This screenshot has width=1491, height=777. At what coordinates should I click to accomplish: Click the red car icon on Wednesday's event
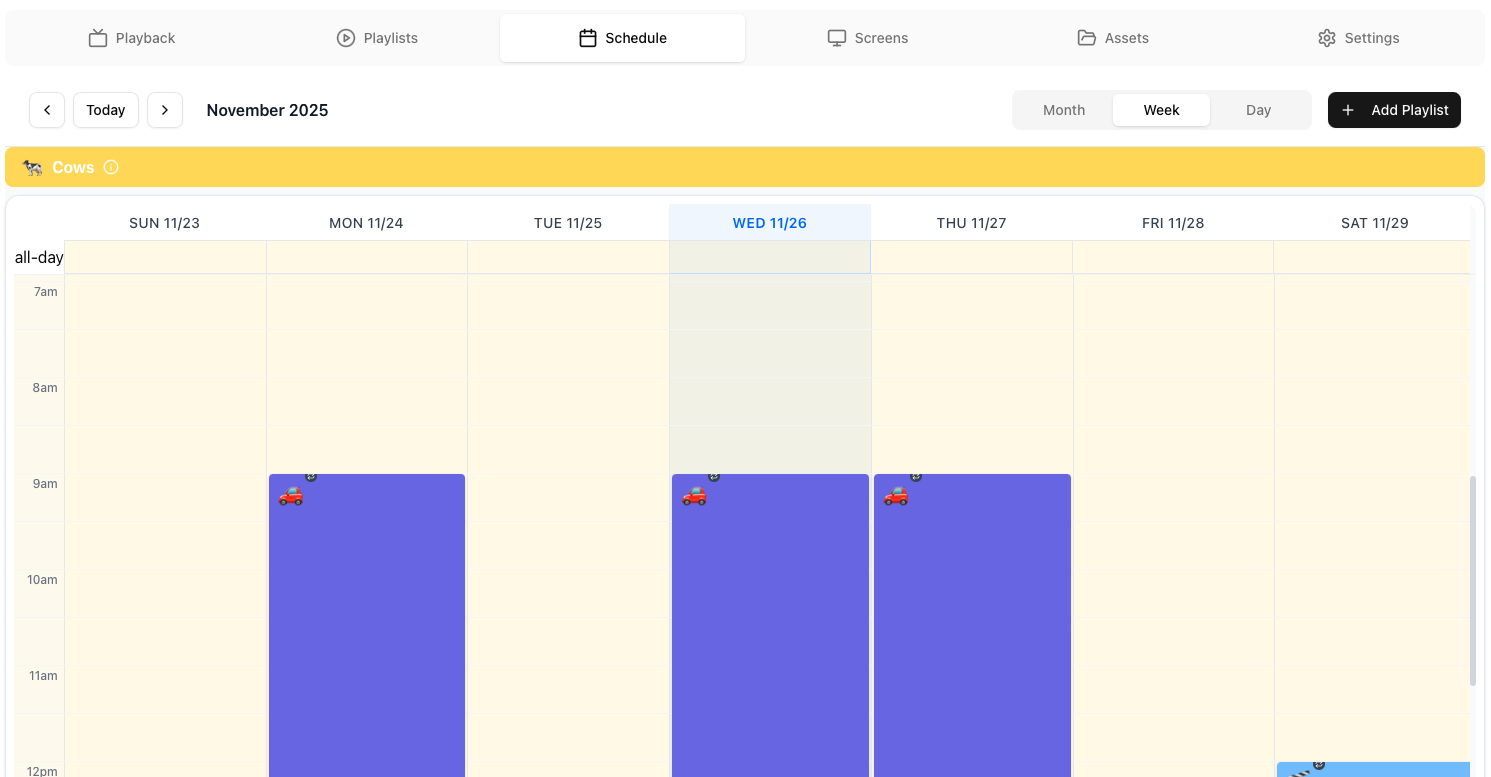click(694, 495)
